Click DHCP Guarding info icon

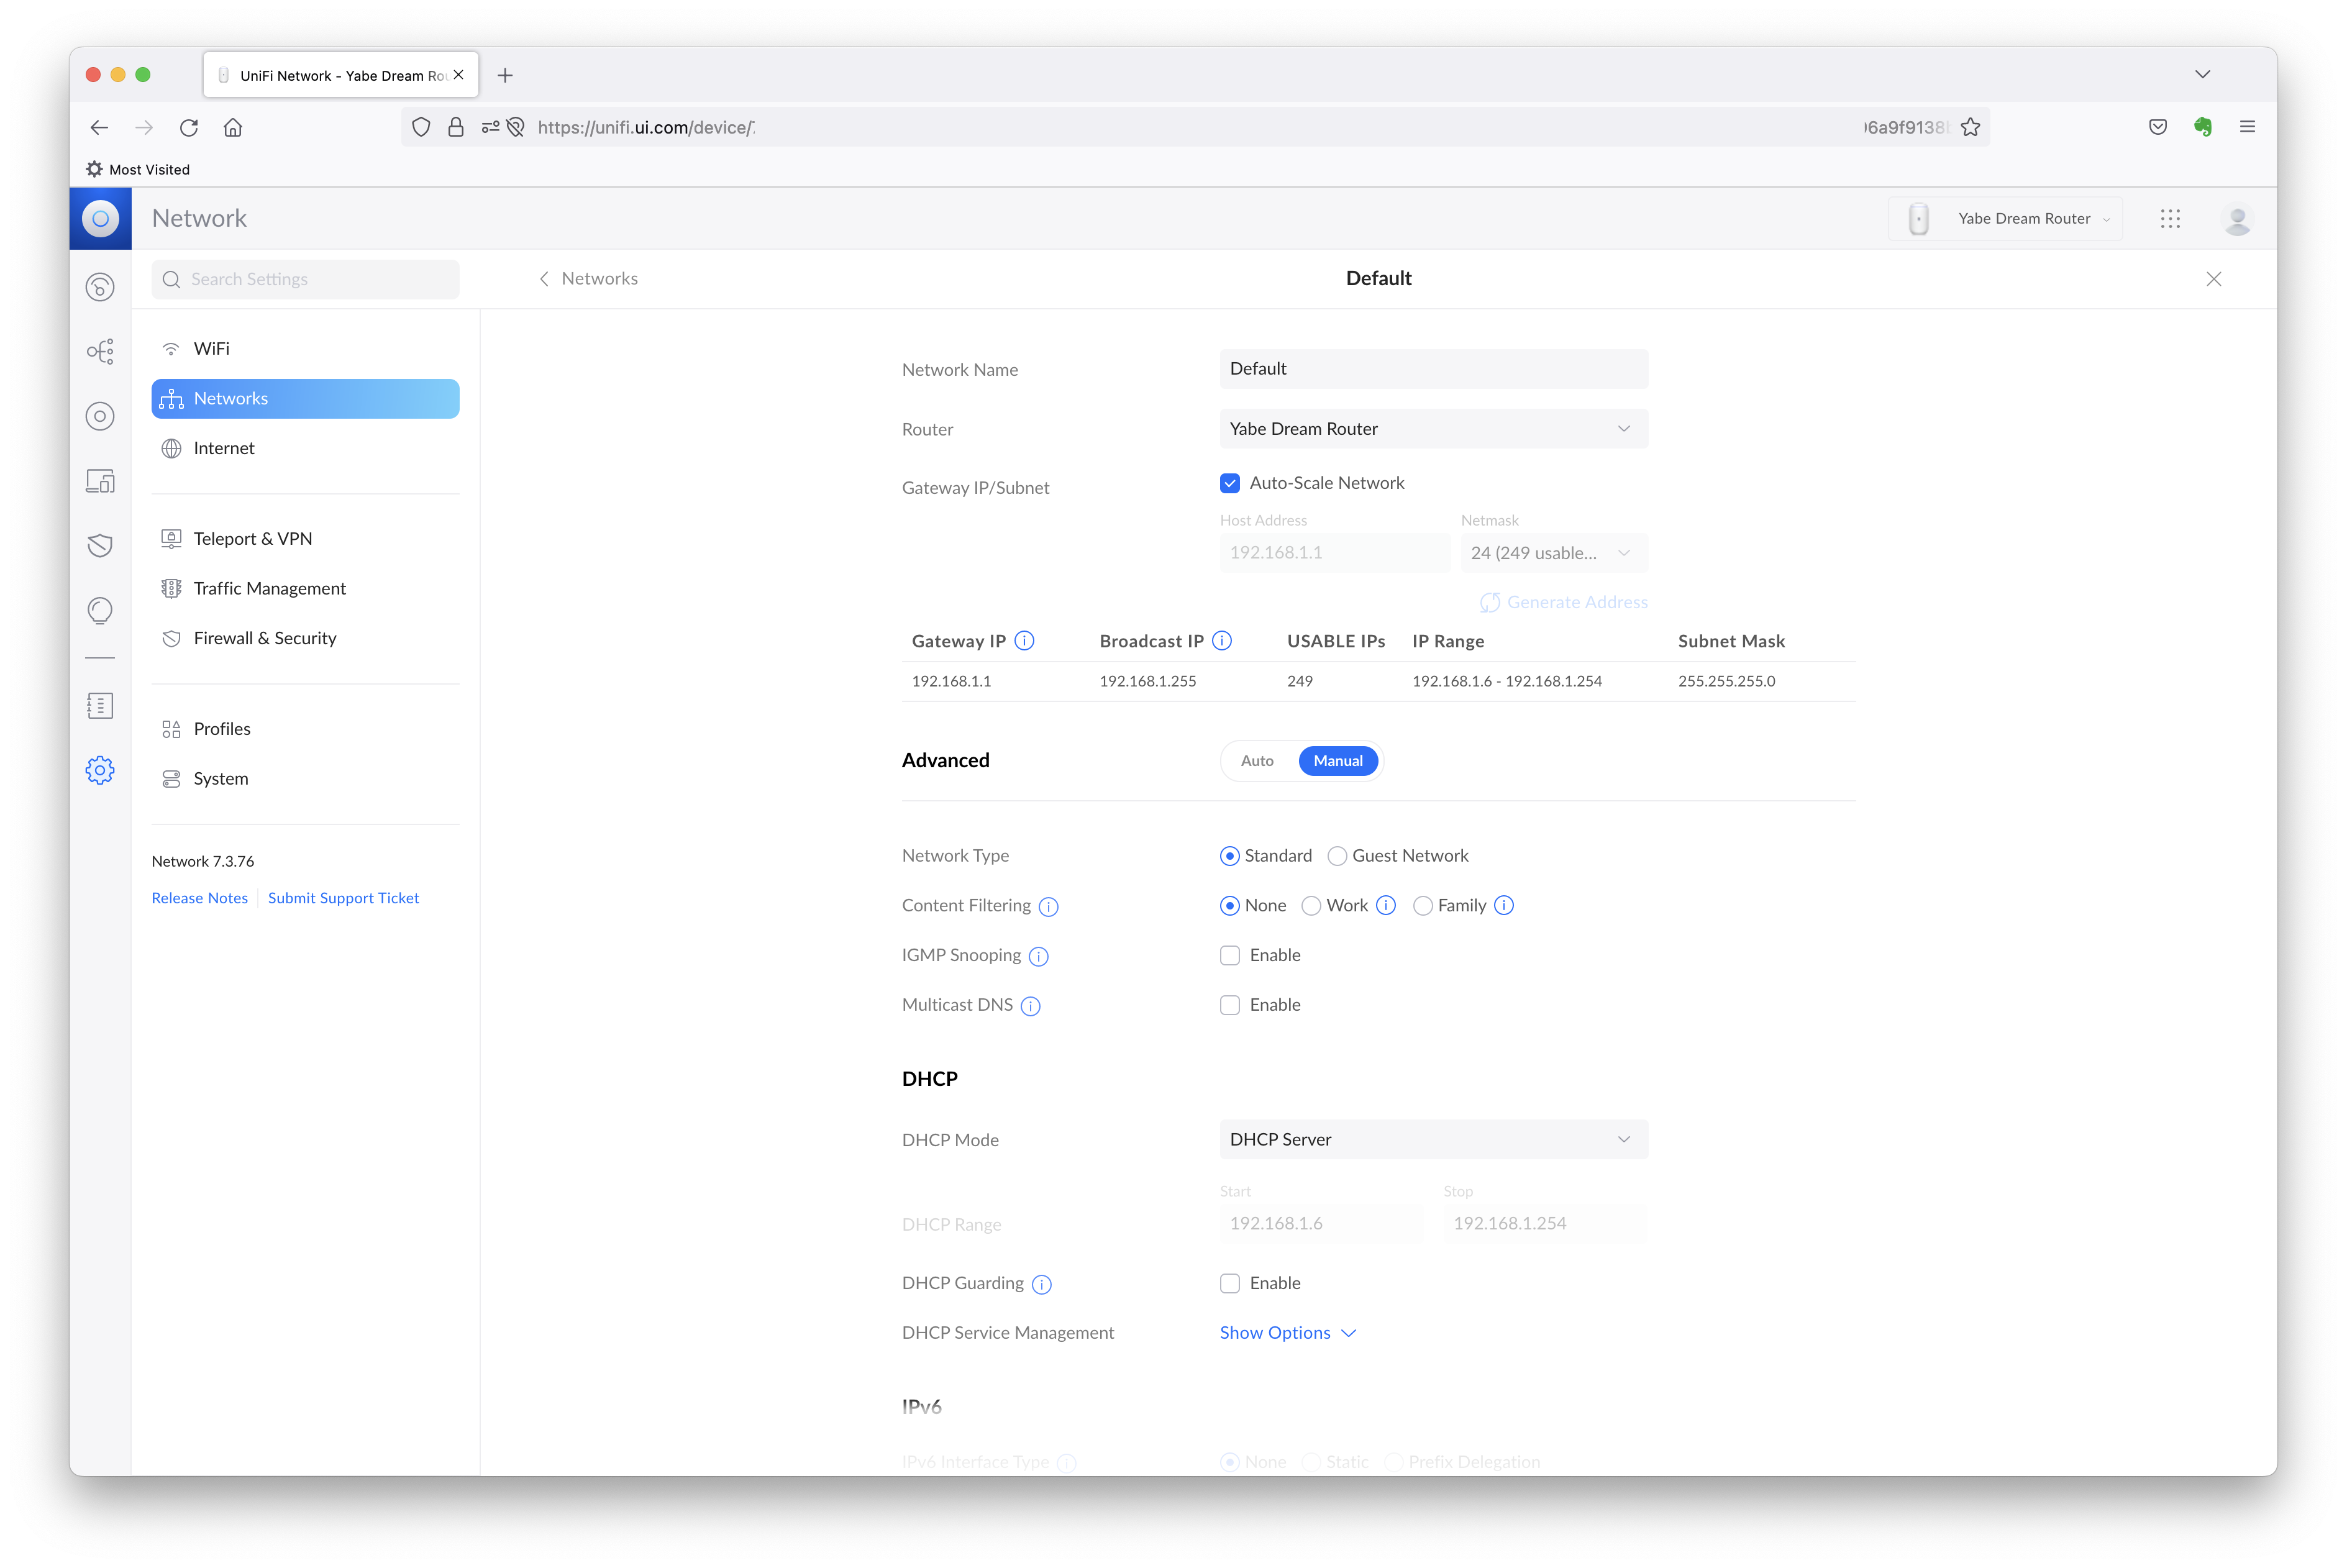(1042, 1284)
